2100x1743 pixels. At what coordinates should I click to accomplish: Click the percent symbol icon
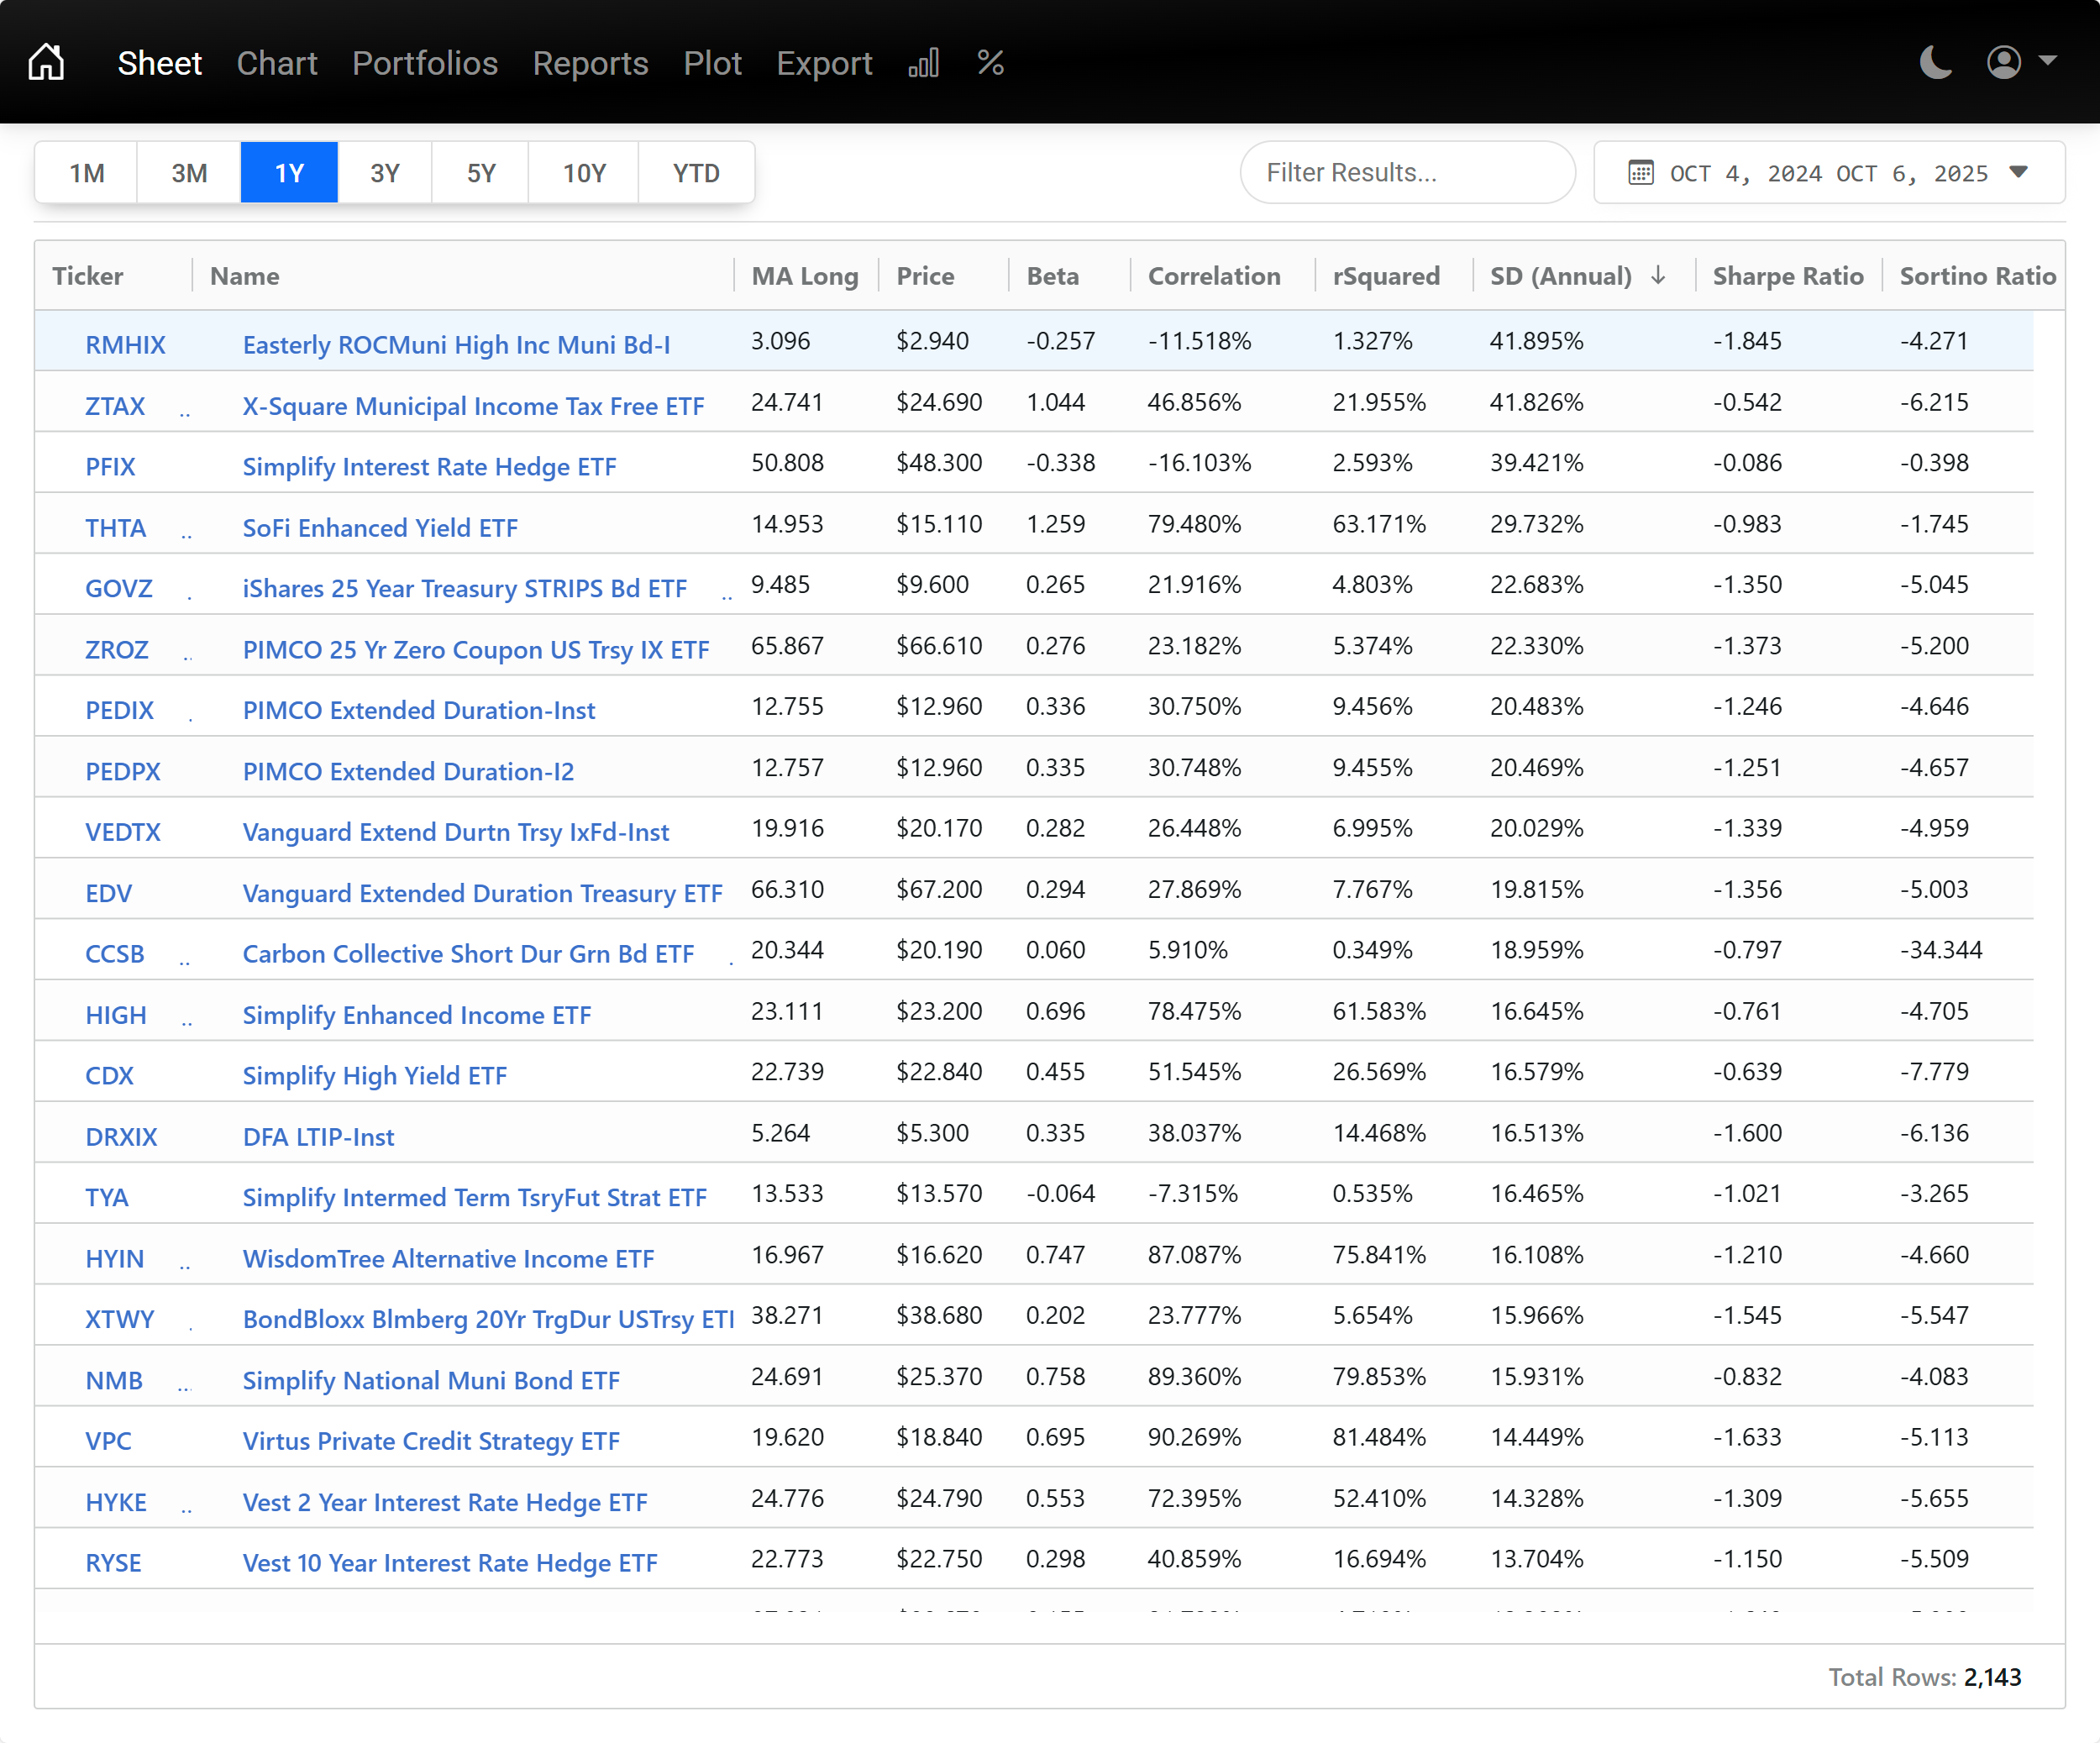pos(990,63)
